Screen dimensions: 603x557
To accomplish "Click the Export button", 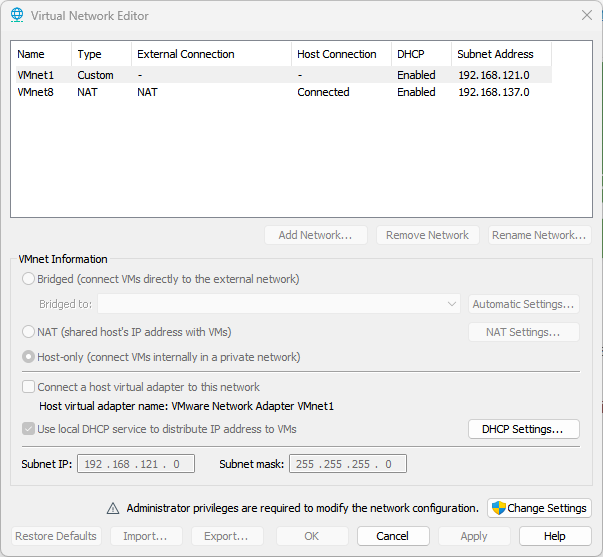I will tap(227, 536).
